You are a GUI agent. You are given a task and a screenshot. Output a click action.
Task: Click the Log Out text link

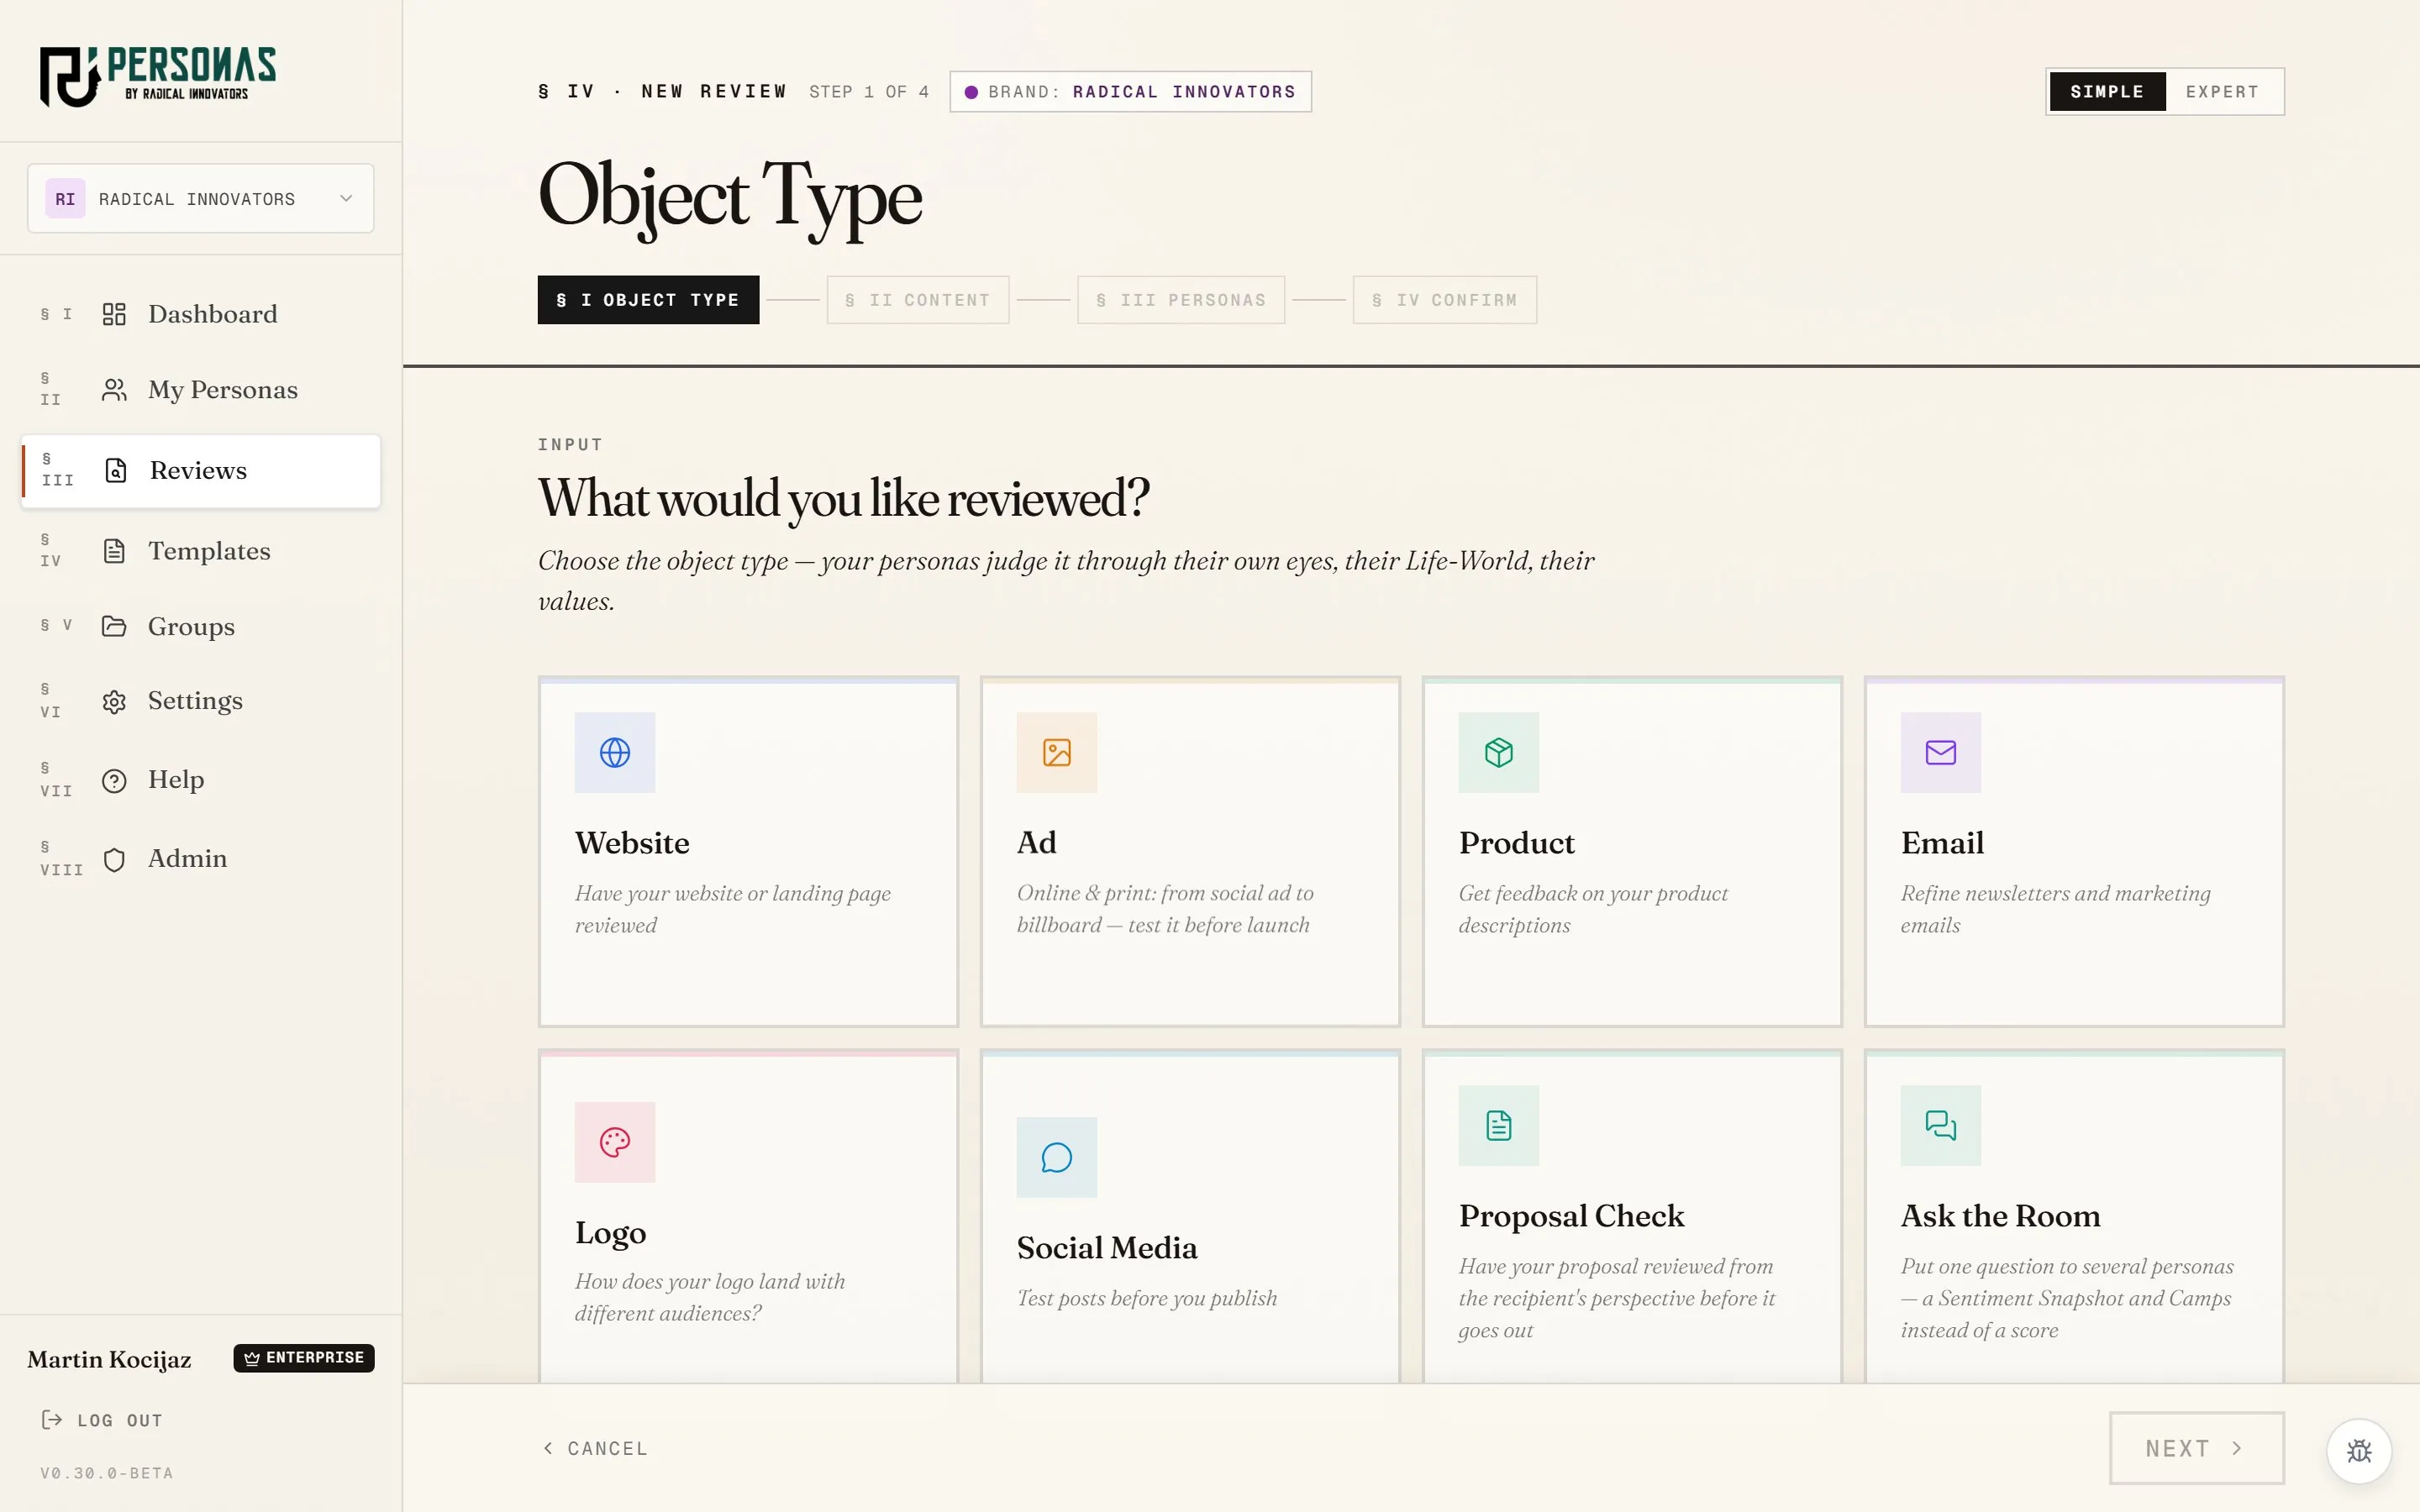[120, 1420]
